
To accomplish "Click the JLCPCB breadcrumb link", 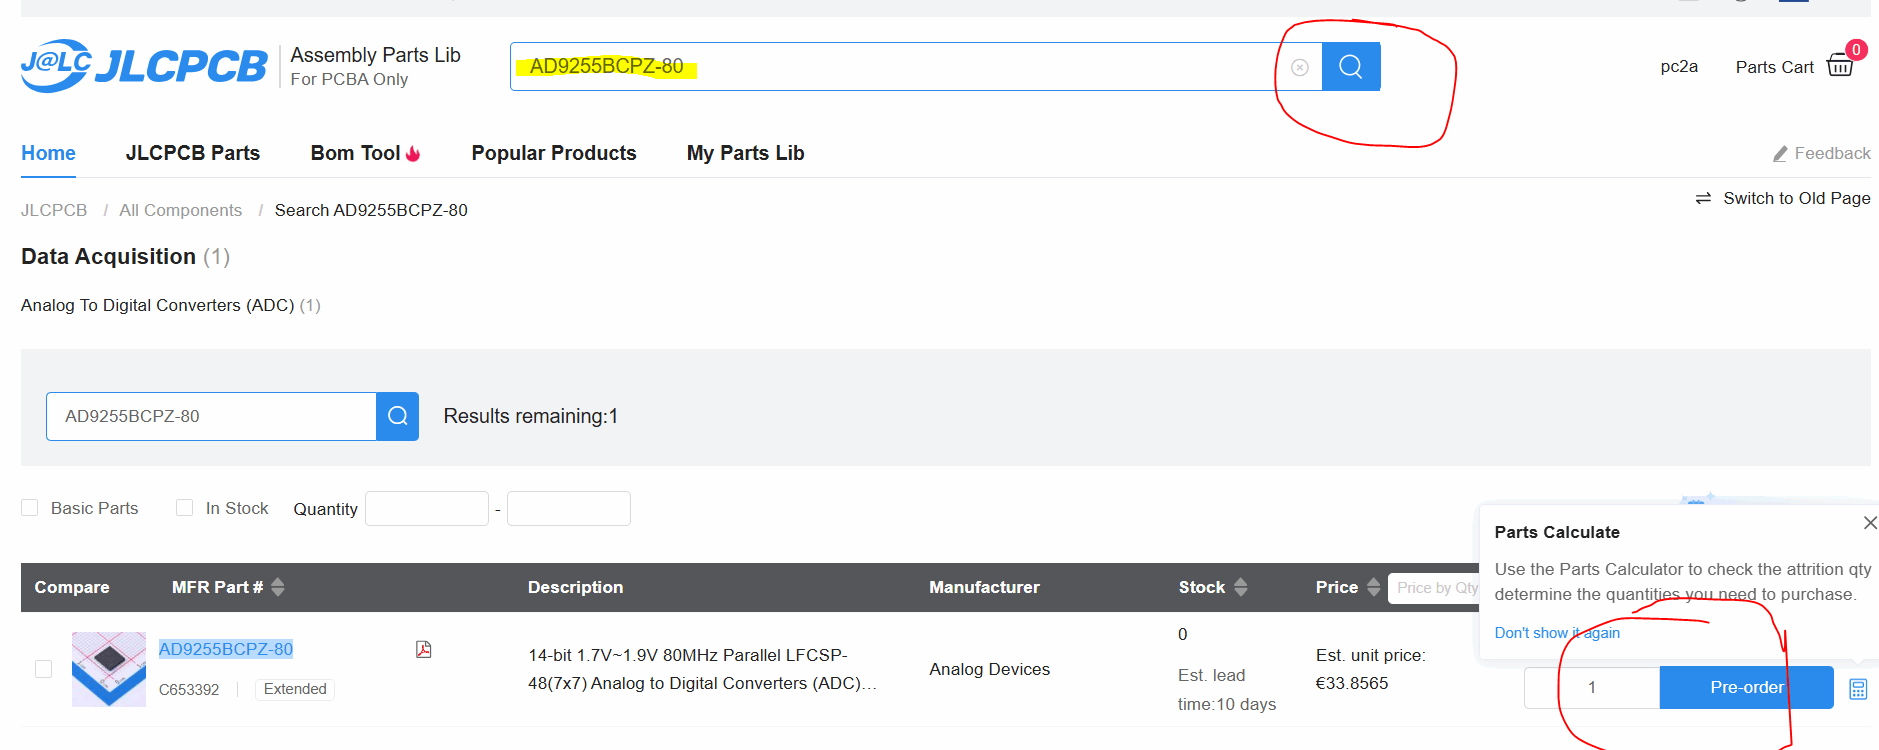I will coord(54,210).
